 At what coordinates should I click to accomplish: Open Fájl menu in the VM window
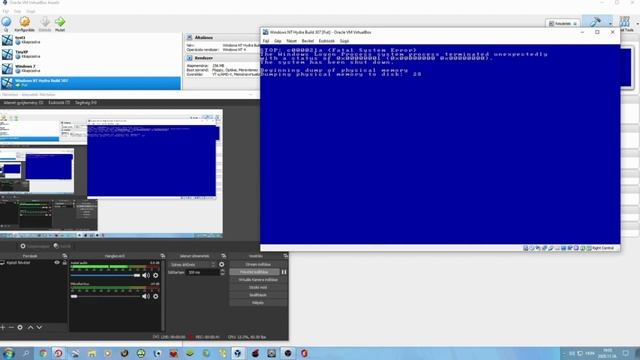tap(266, 41)
